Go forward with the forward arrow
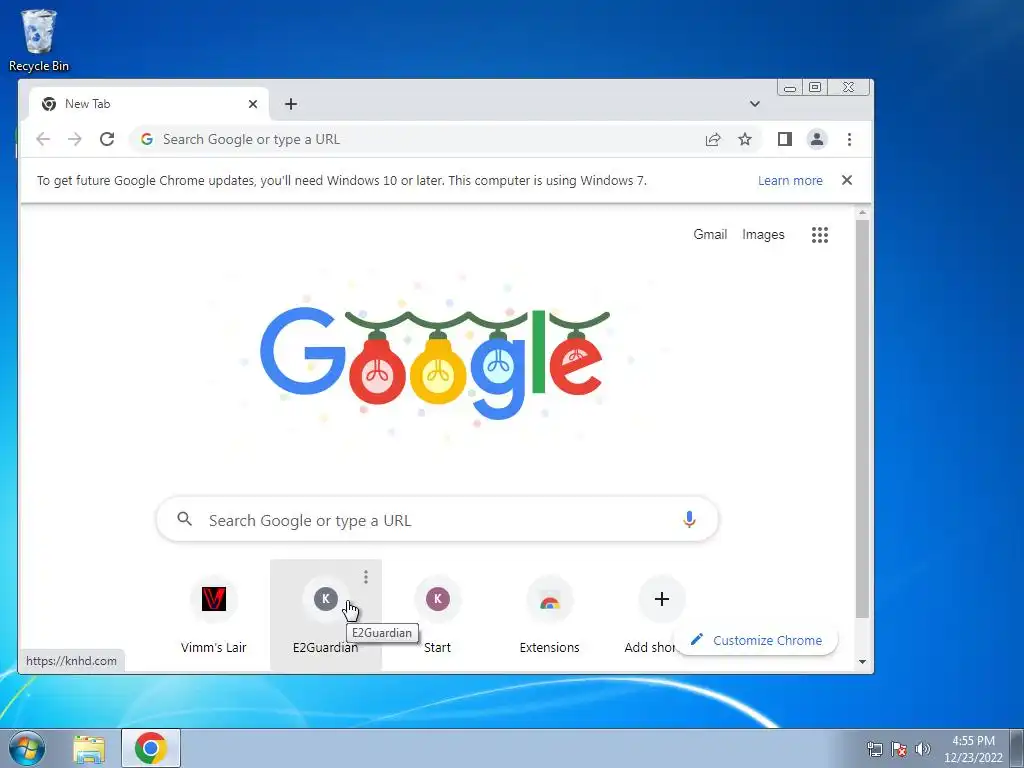The width and height of the screenshot is (1024, 768). click(x=75, y=139)
